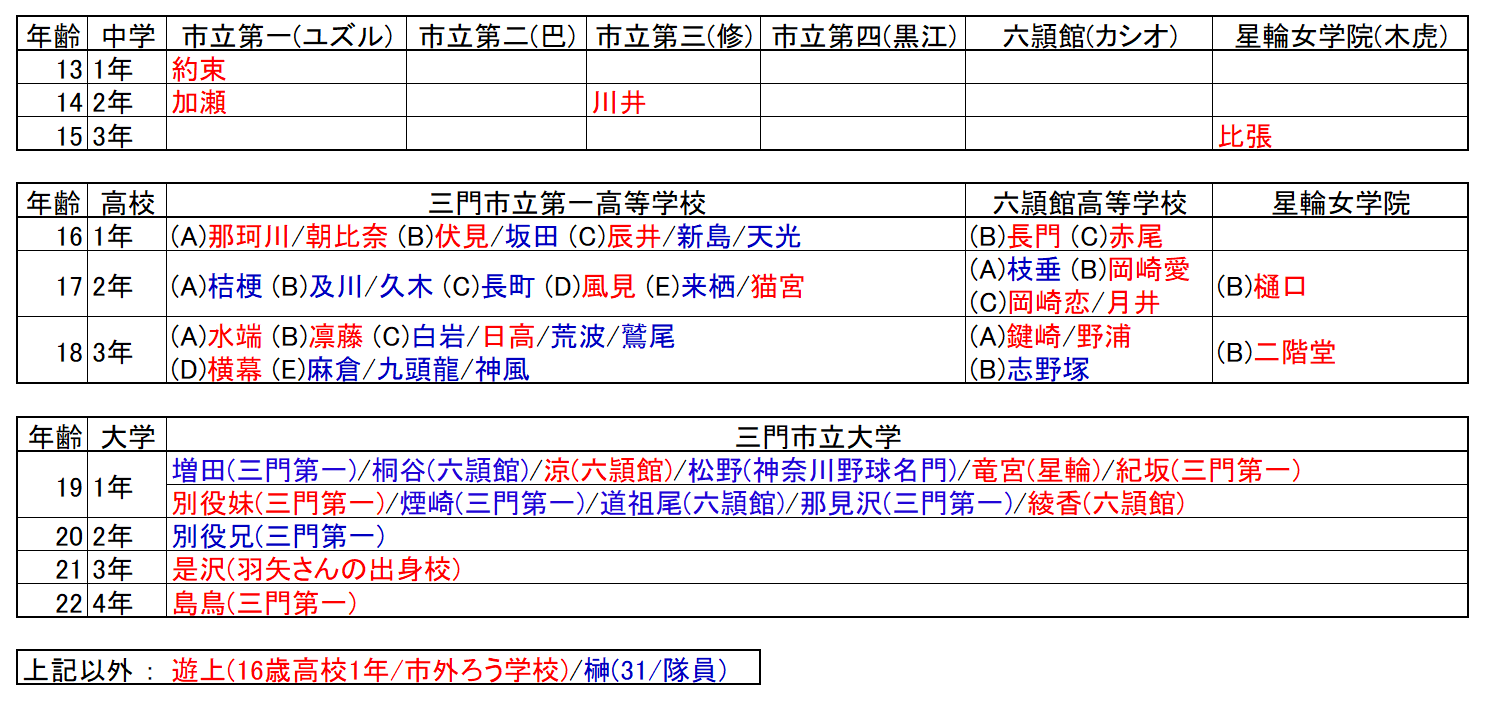Click the 六頴館(カシオ) header cell
Screen dimensions: 1489x709
(x=1089, y=36)
